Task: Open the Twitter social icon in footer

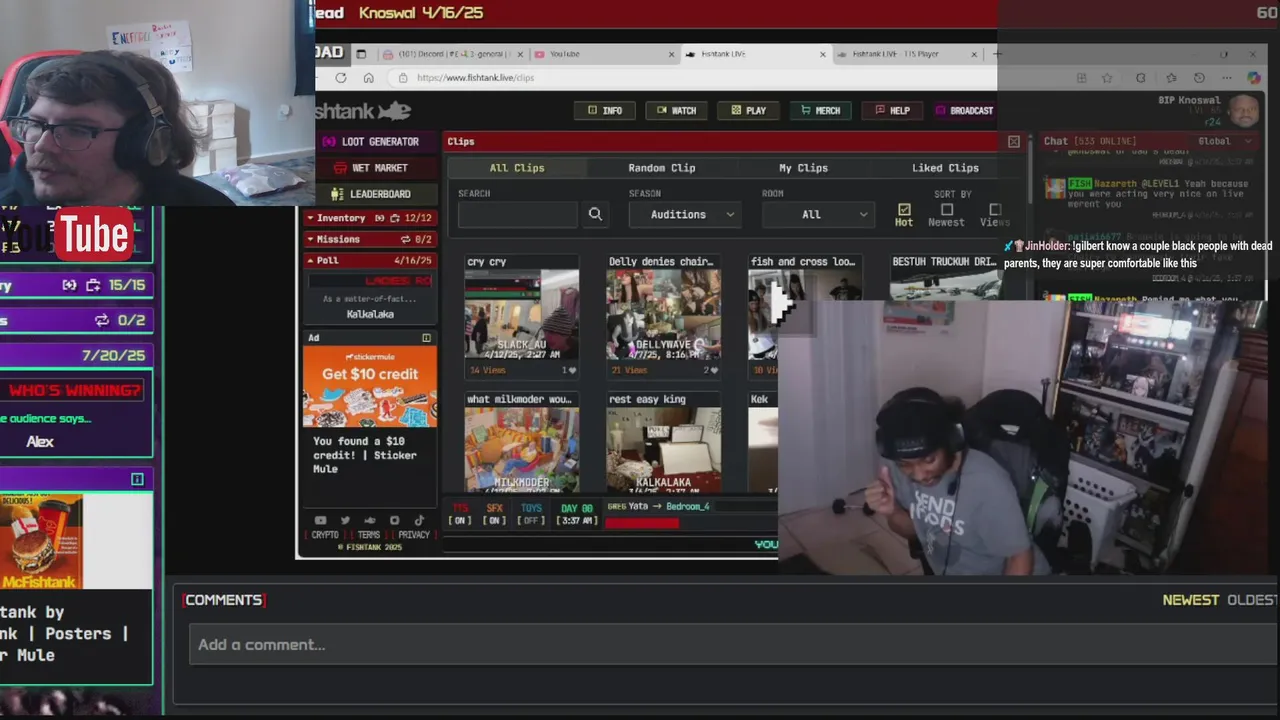Action: [345, 520]
